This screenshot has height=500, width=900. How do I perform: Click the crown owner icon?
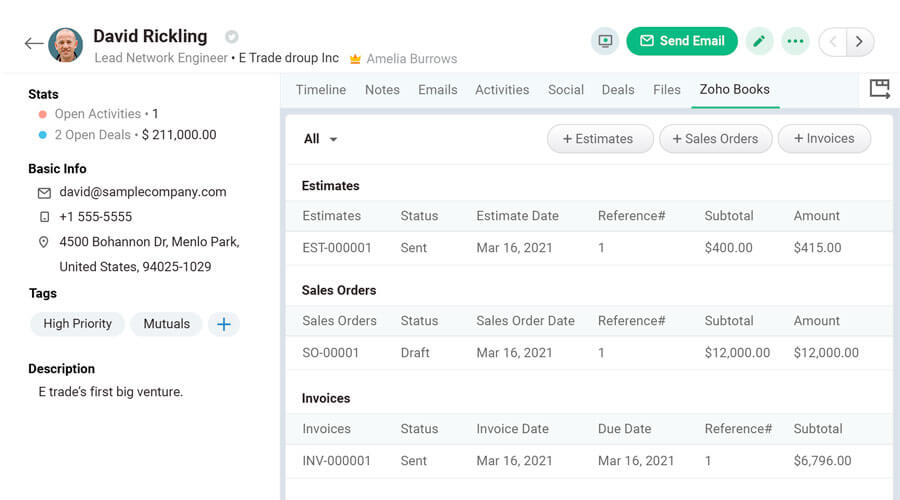click(x=355, y=59)
